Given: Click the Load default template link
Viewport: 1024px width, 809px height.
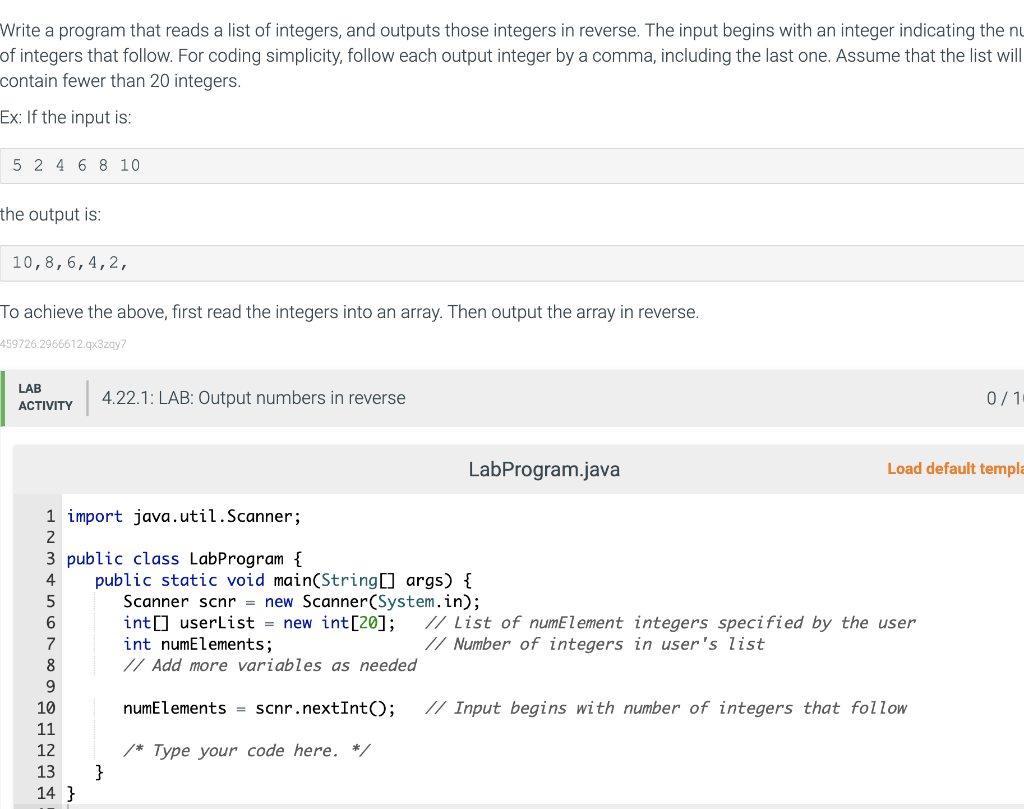Looking at the screenshot, I should pos(954,468).
